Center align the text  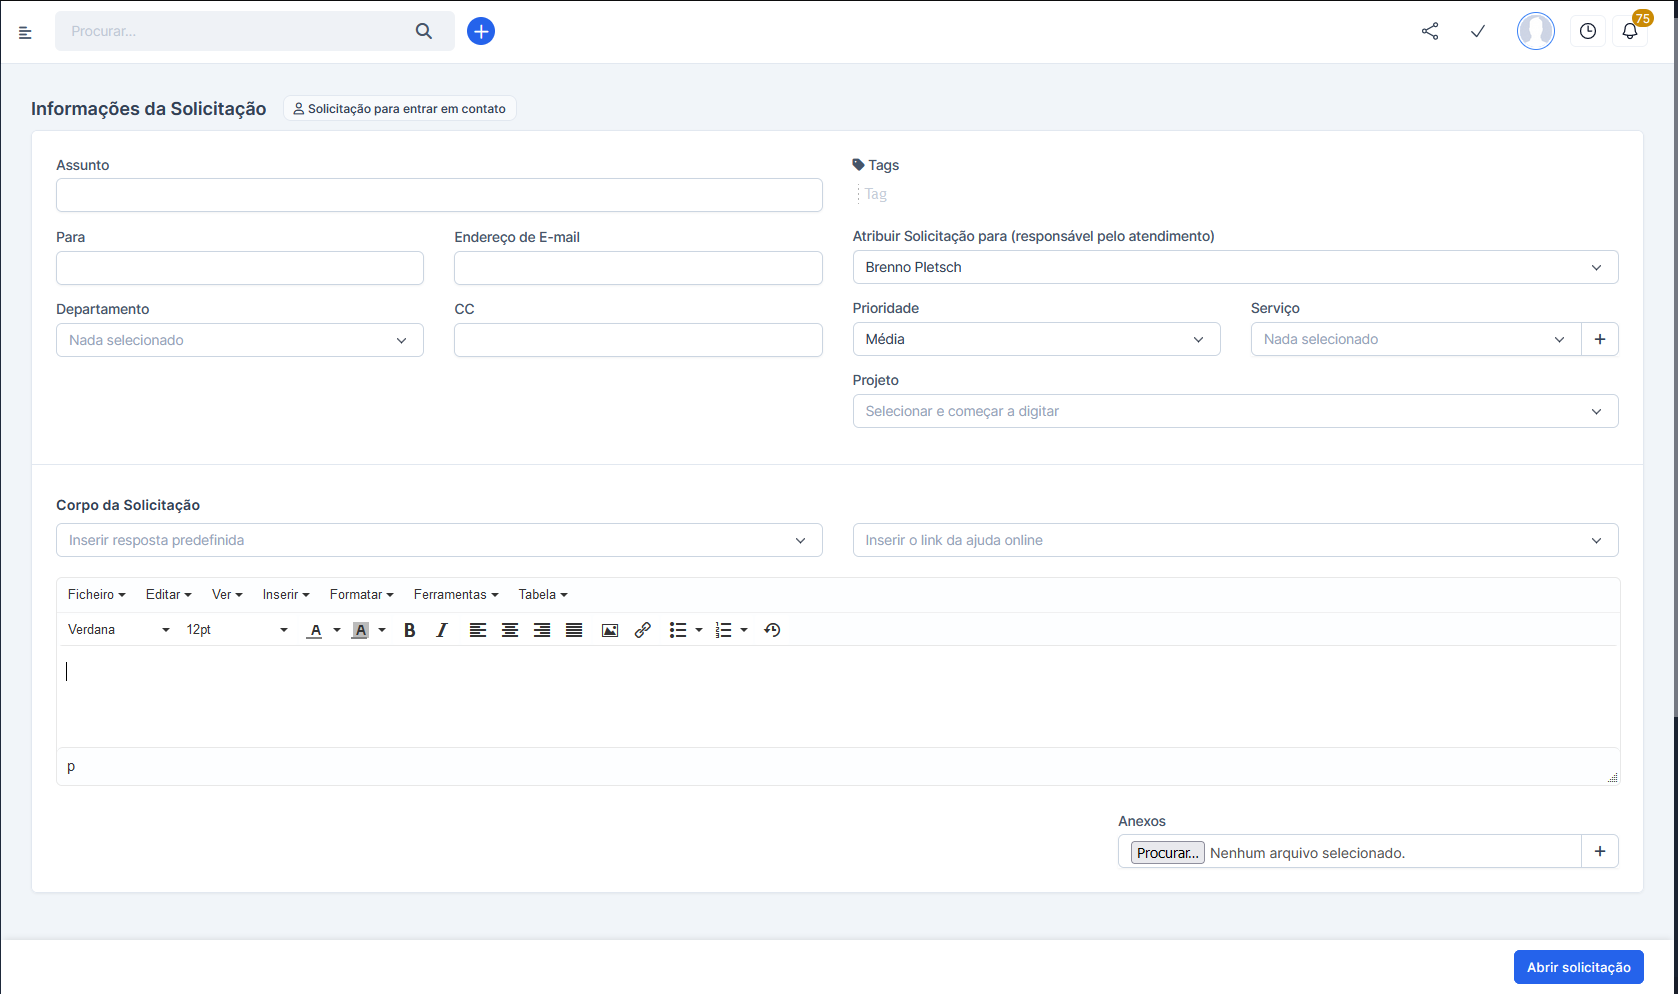tap(510, 630)
